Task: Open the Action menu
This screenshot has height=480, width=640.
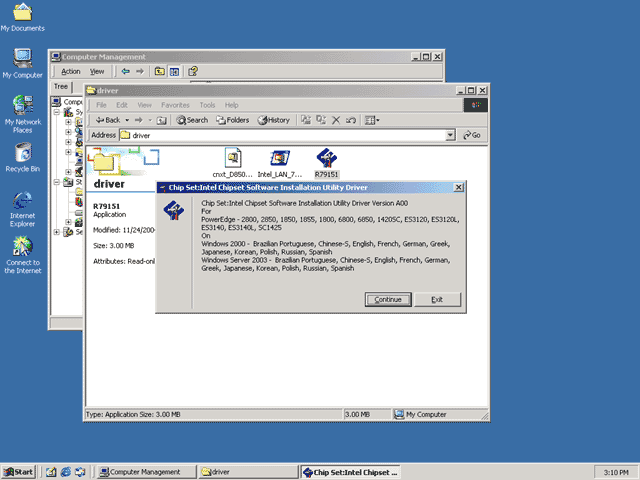Action: coord(71,71)
